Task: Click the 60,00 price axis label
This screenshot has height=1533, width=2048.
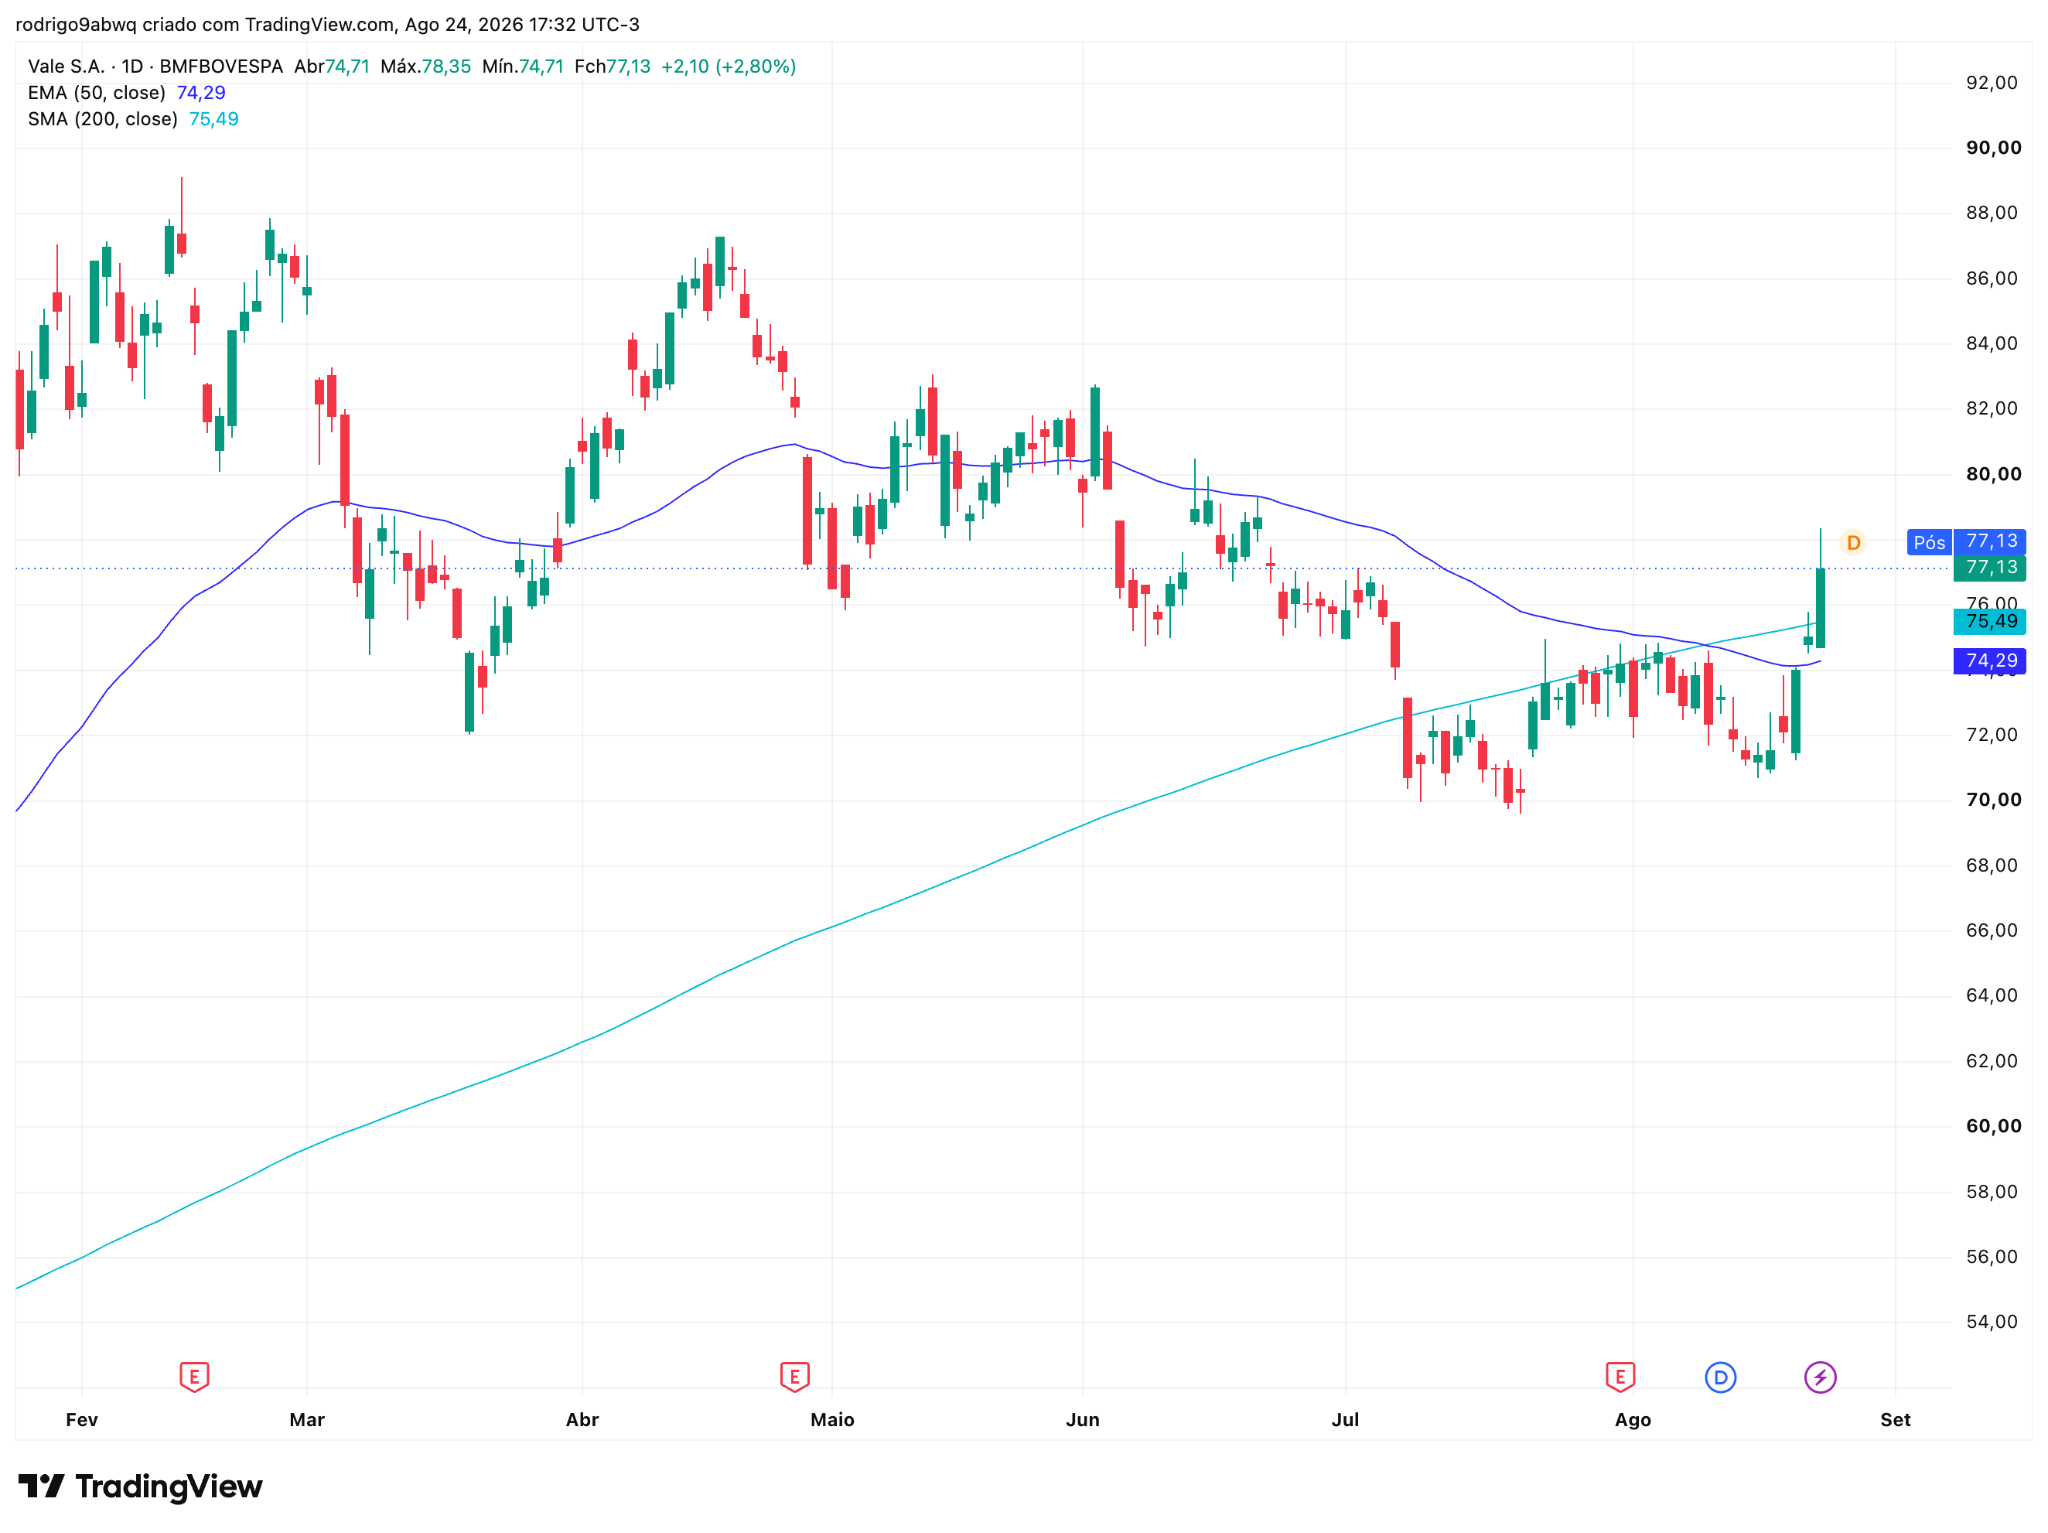Action: 1994,1125
